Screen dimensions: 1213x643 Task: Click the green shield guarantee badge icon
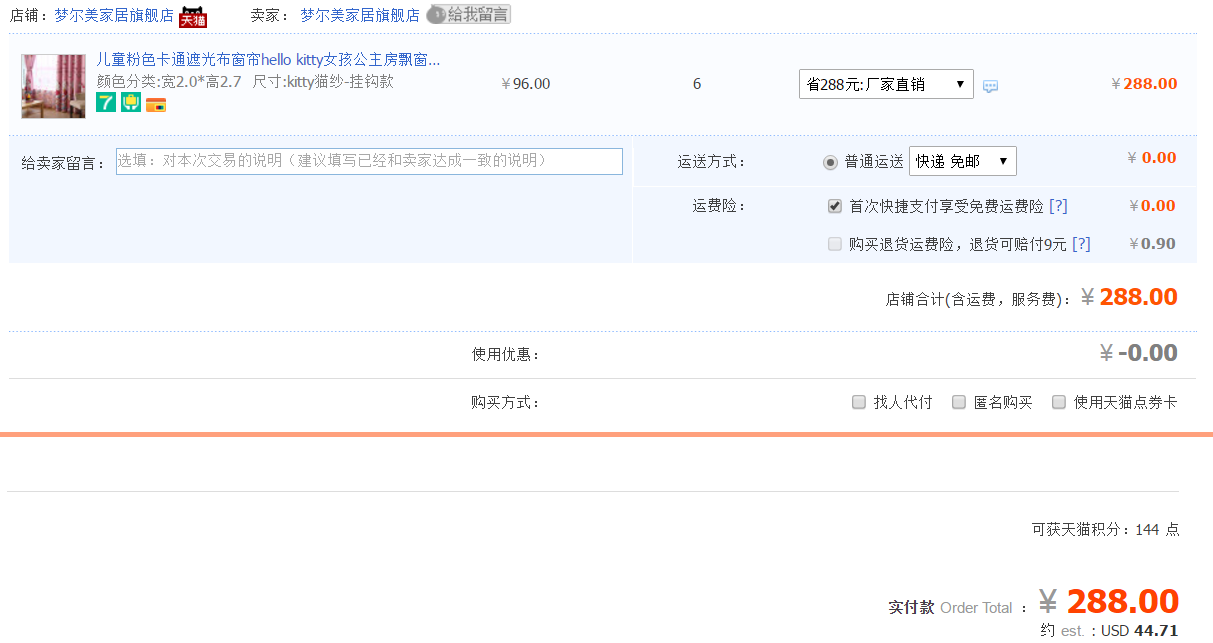131,102
